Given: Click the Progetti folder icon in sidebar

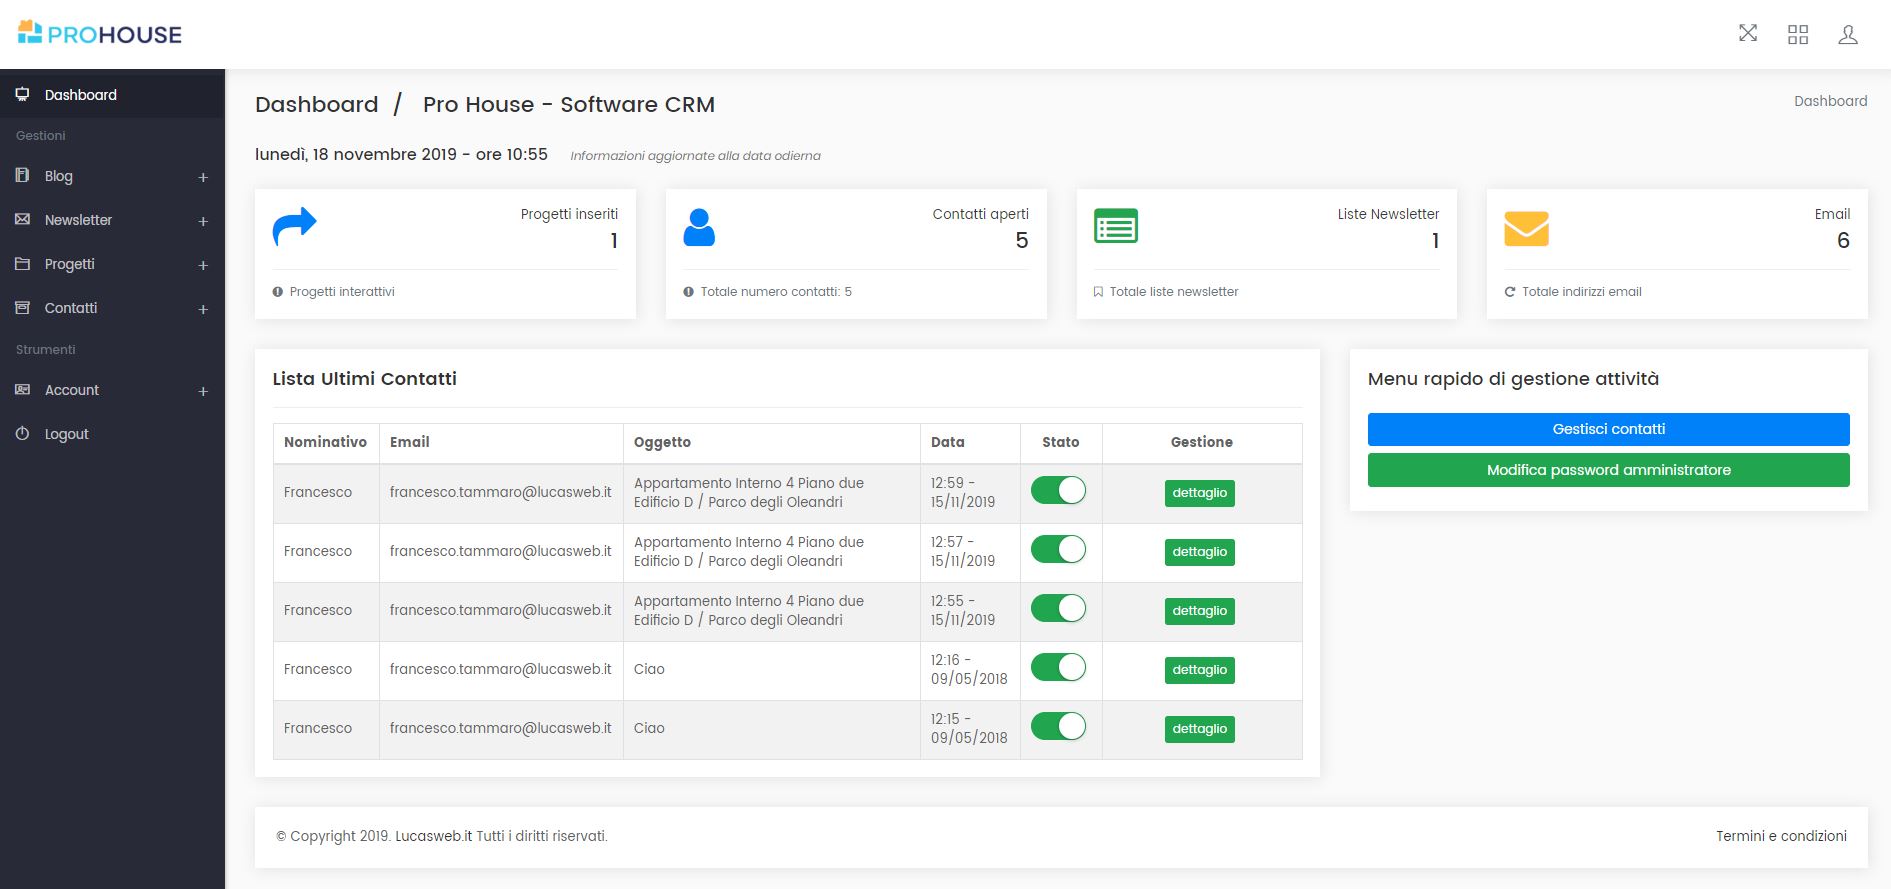Looking at the screenshot, I should point(22,263).
